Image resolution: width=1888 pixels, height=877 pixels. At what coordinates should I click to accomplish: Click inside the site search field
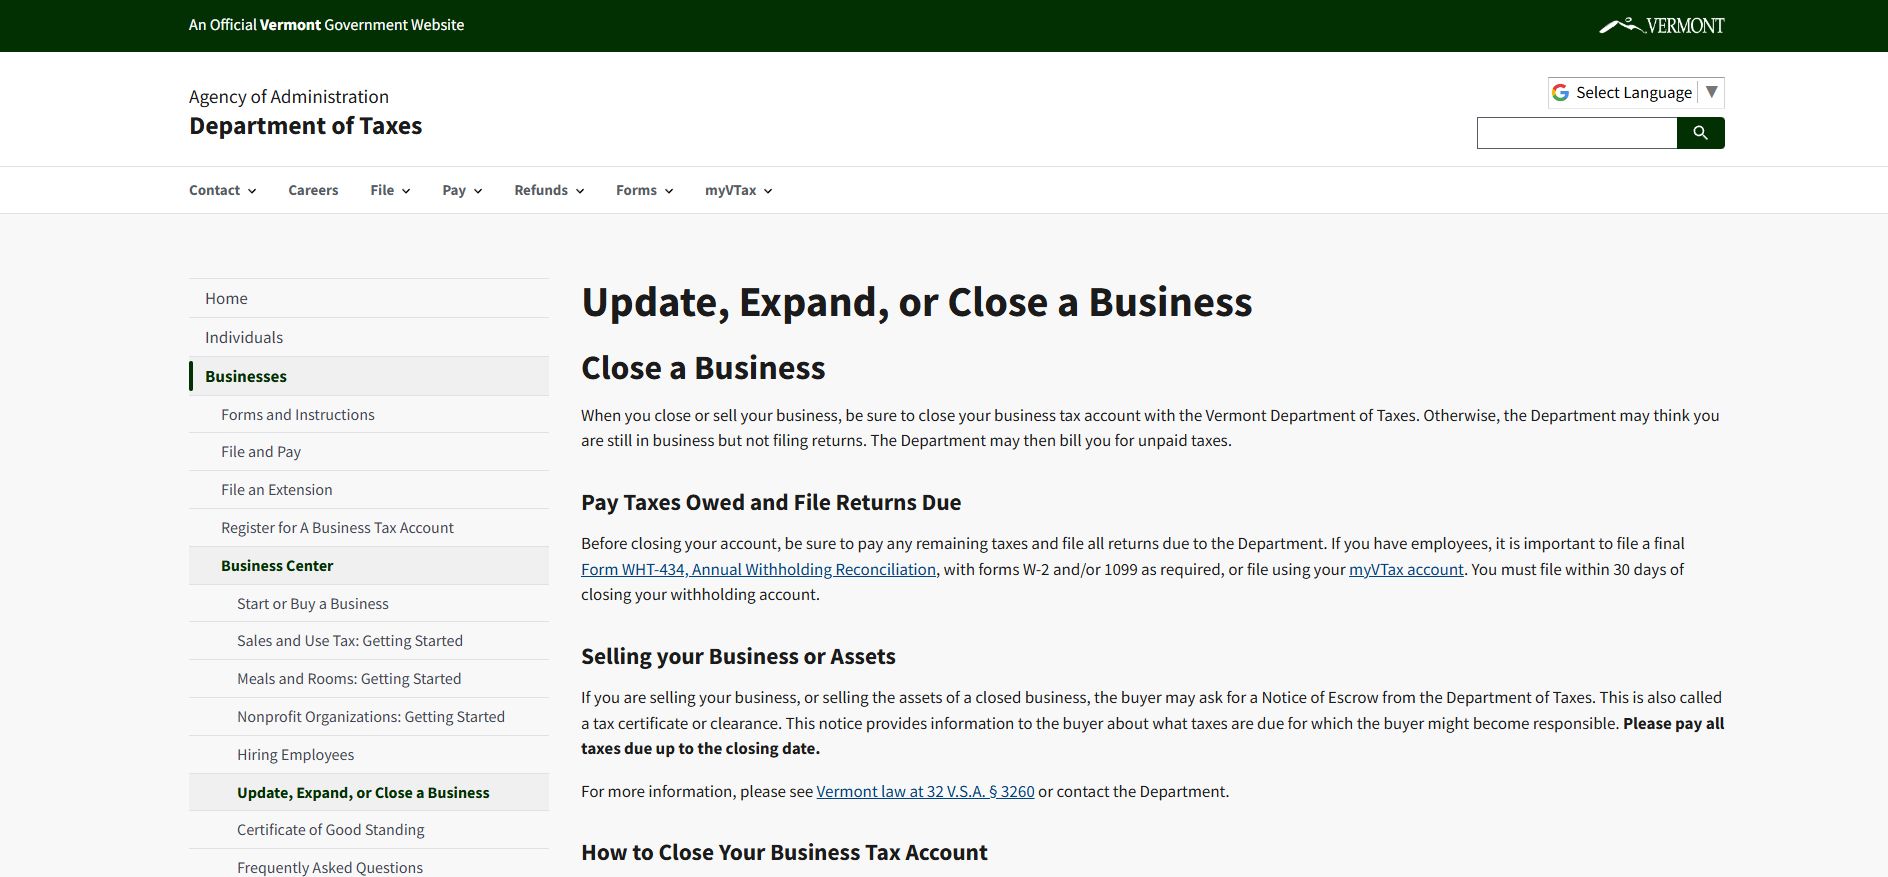pos(1577,133)
